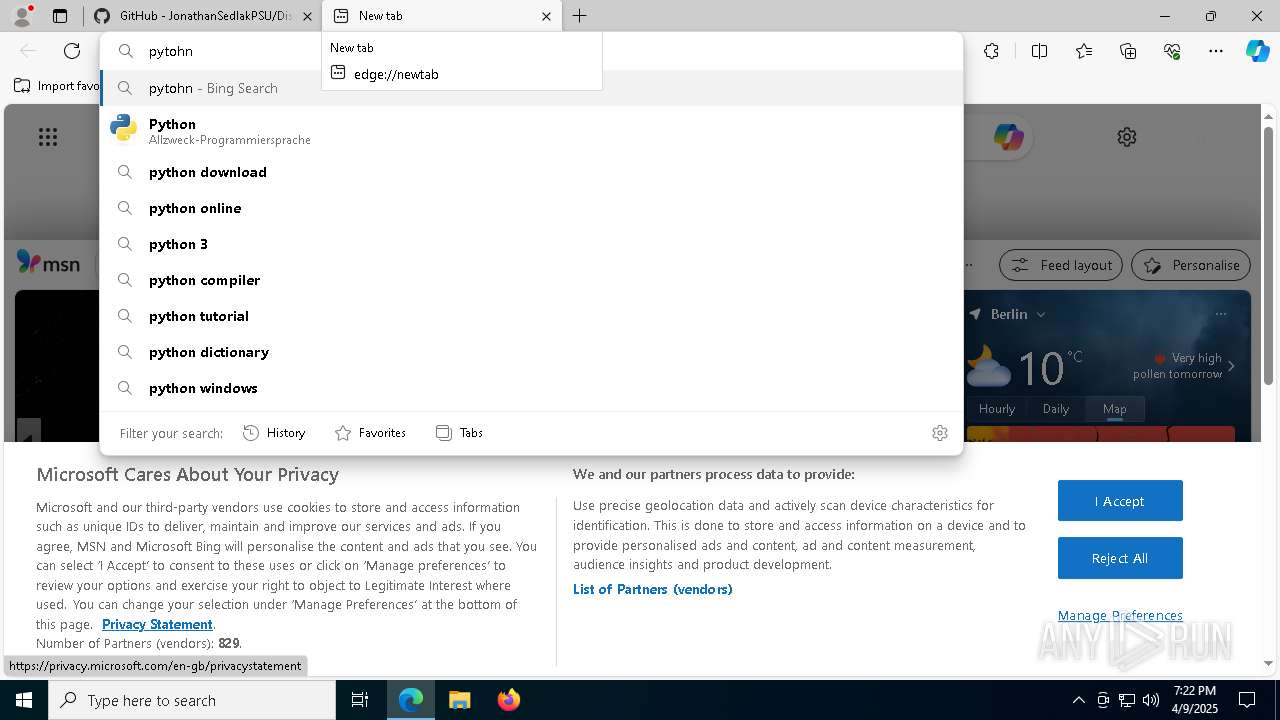Click the MSN logo
Image resolution: width=1280 pixels, height=720 pixels.
[48, 263]
